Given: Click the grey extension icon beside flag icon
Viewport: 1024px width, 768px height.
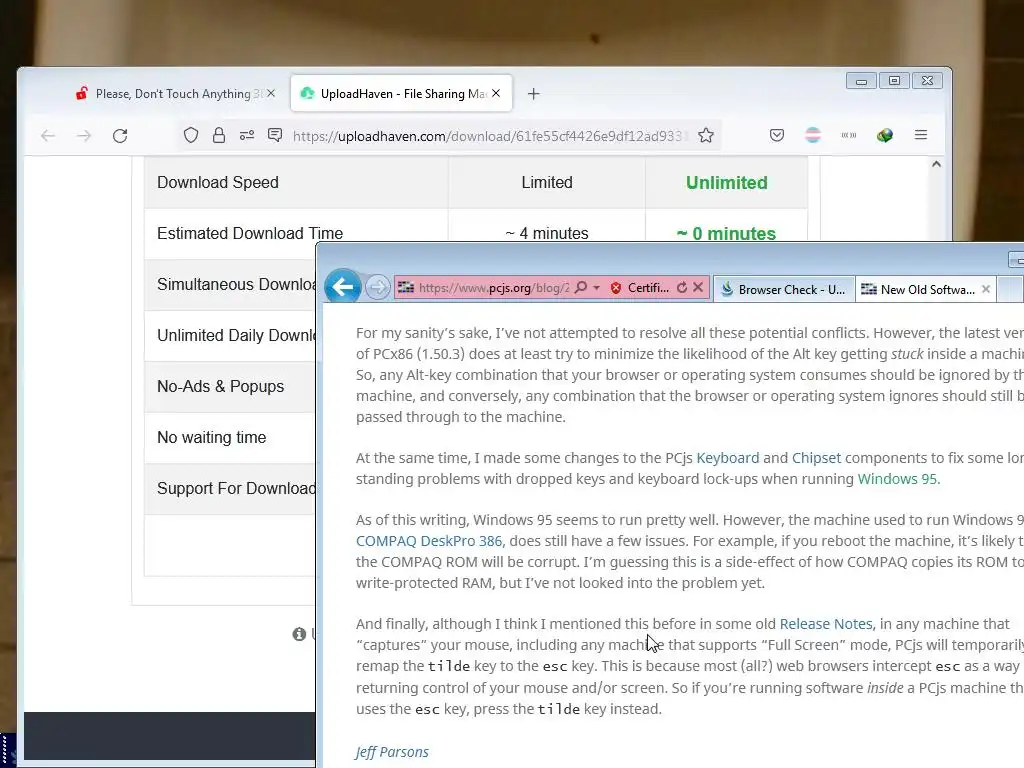Looking at the screenshot, I should (849, 135).
